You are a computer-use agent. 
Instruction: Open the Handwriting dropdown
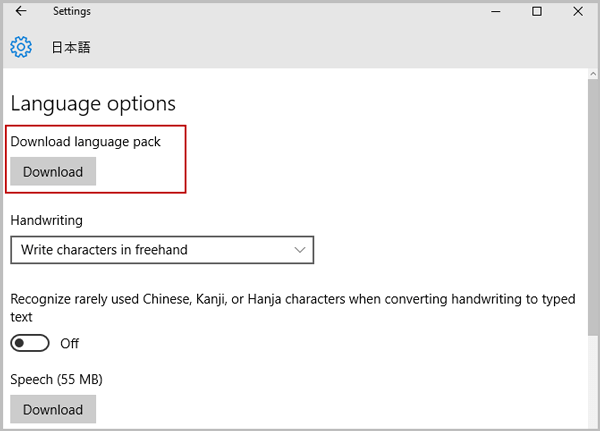click(x=162, y=250)
